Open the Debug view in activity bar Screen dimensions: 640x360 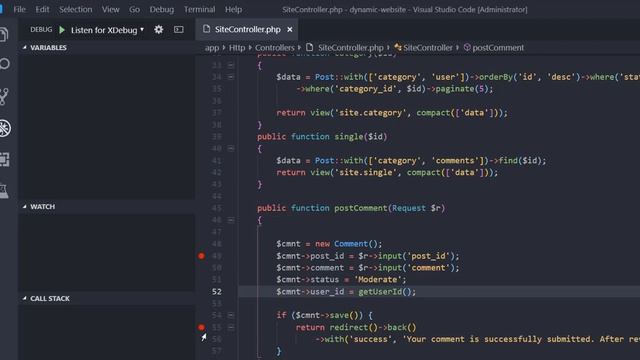(x=5, y=128)
